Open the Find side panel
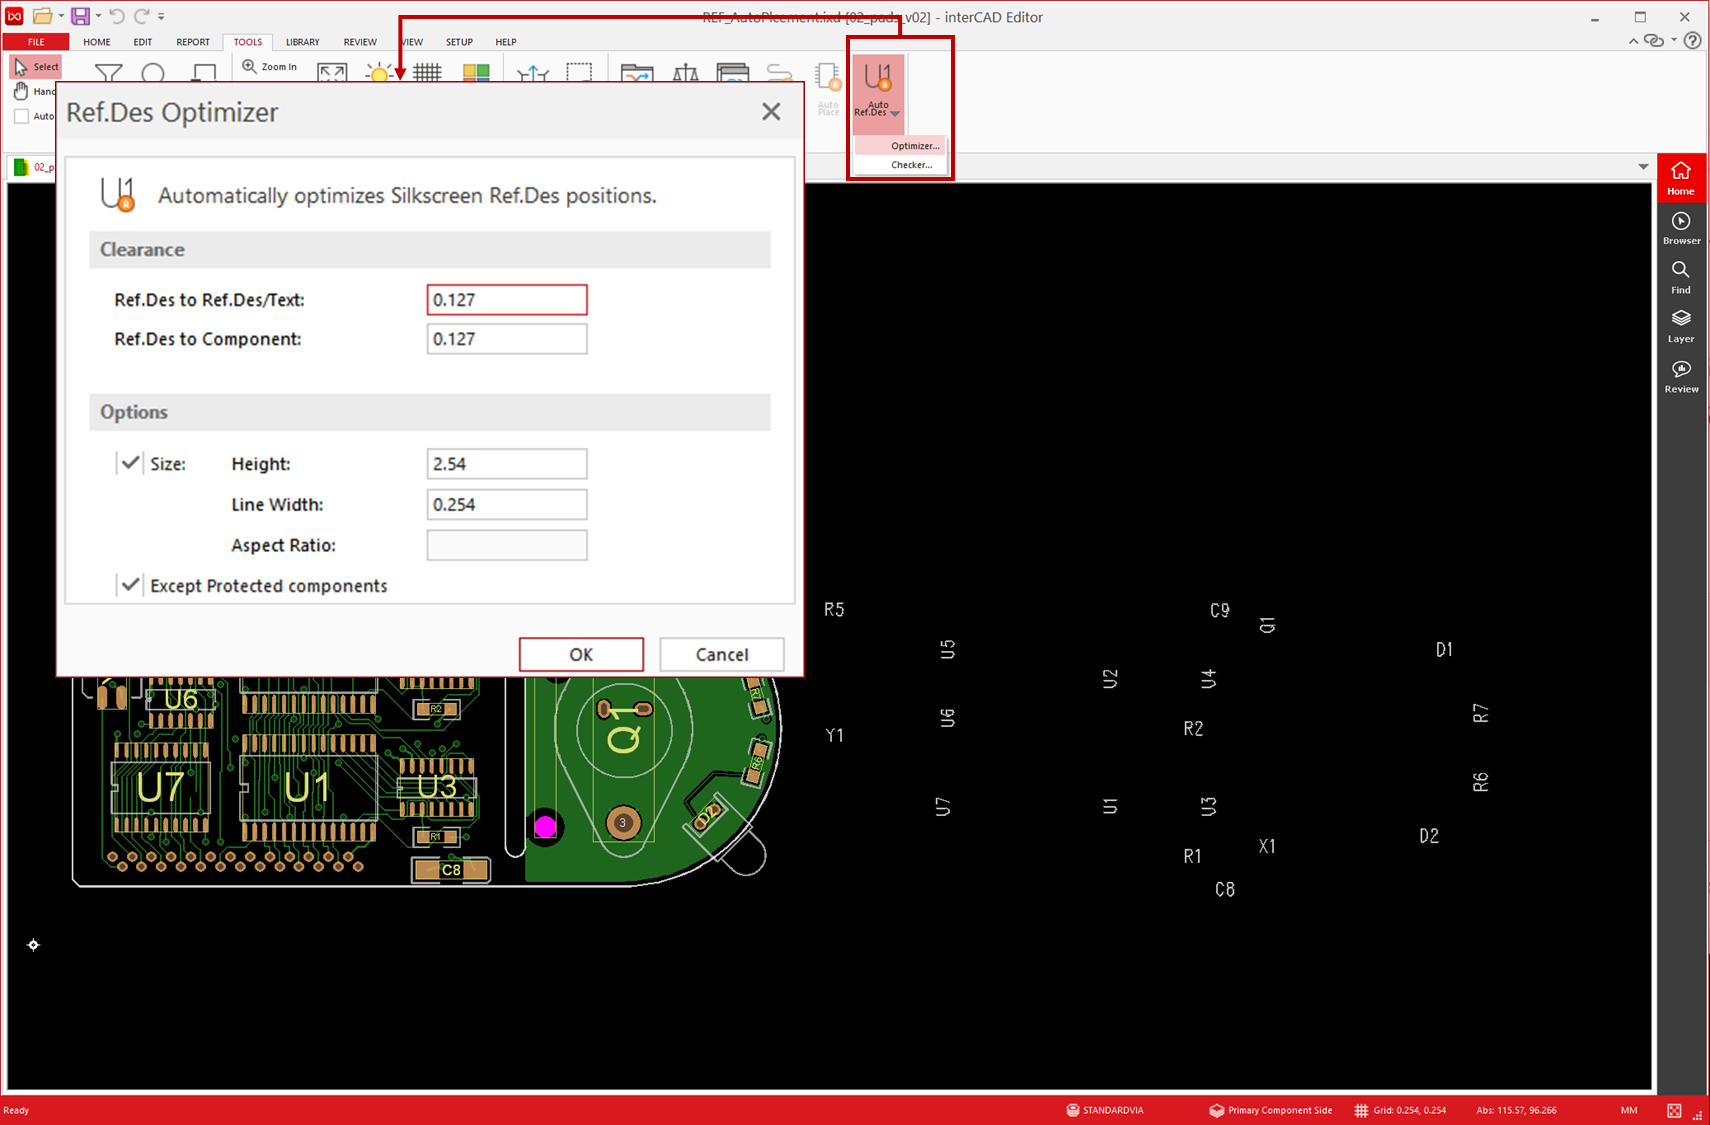 (1681, 277)
